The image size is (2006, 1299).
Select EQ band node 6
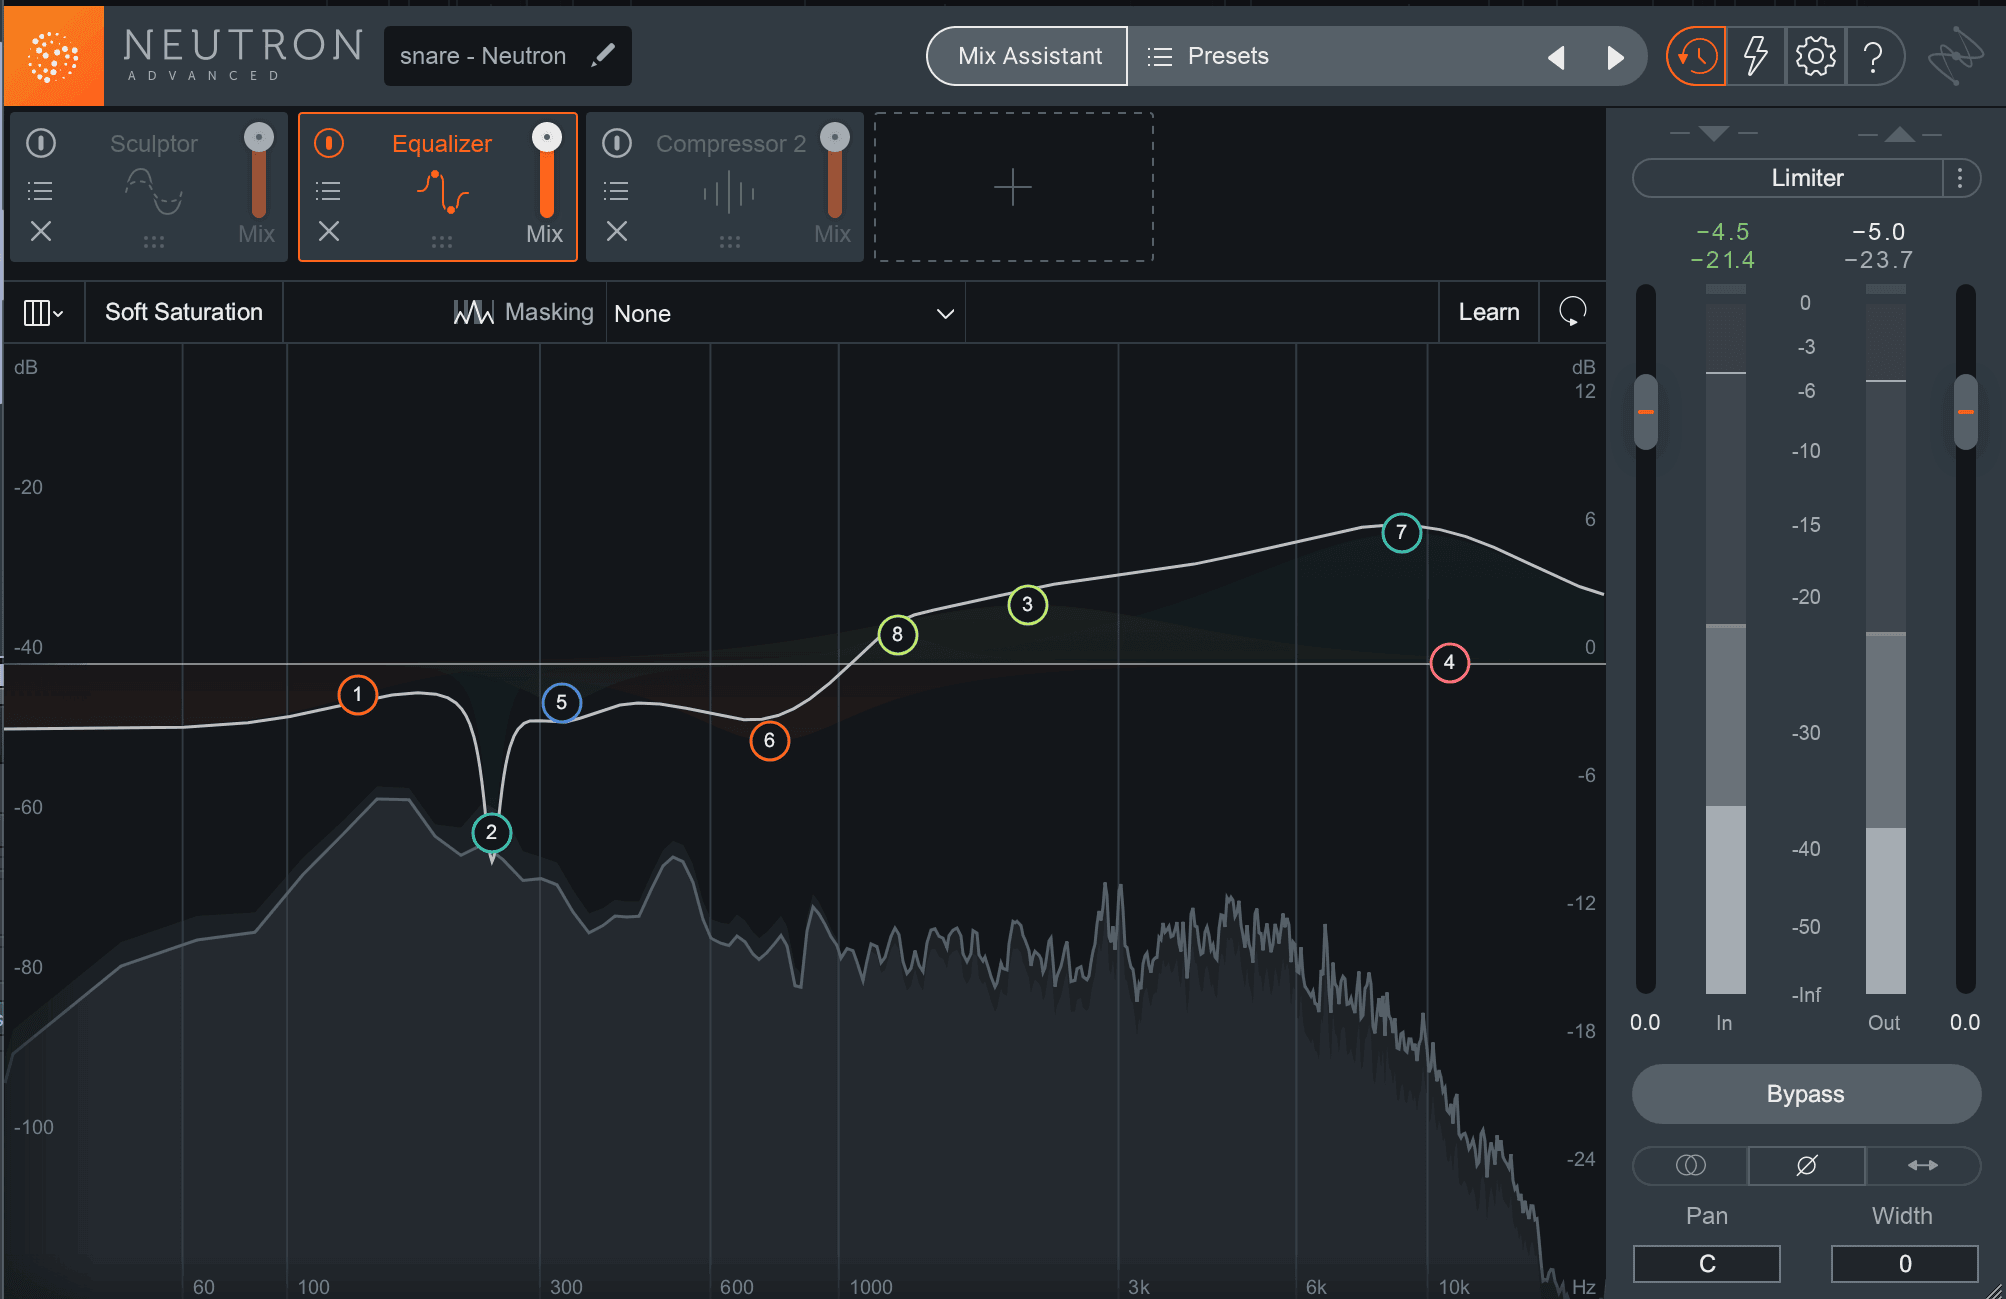point(769,740)
